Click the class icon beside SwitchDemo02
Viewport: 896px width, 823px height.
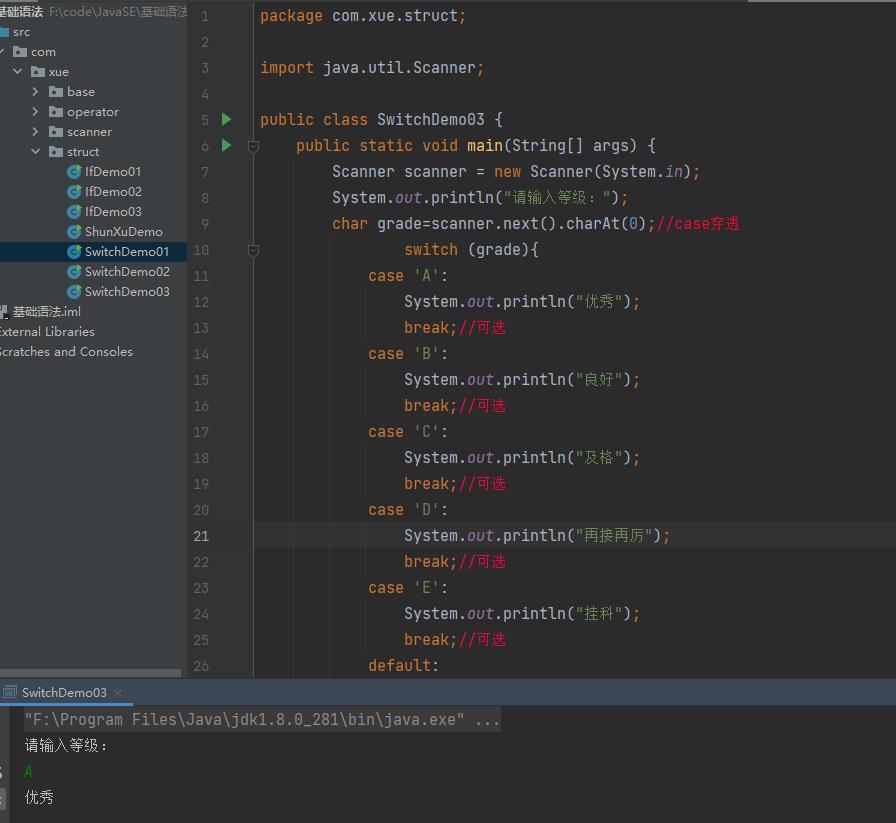click(74, 271)
